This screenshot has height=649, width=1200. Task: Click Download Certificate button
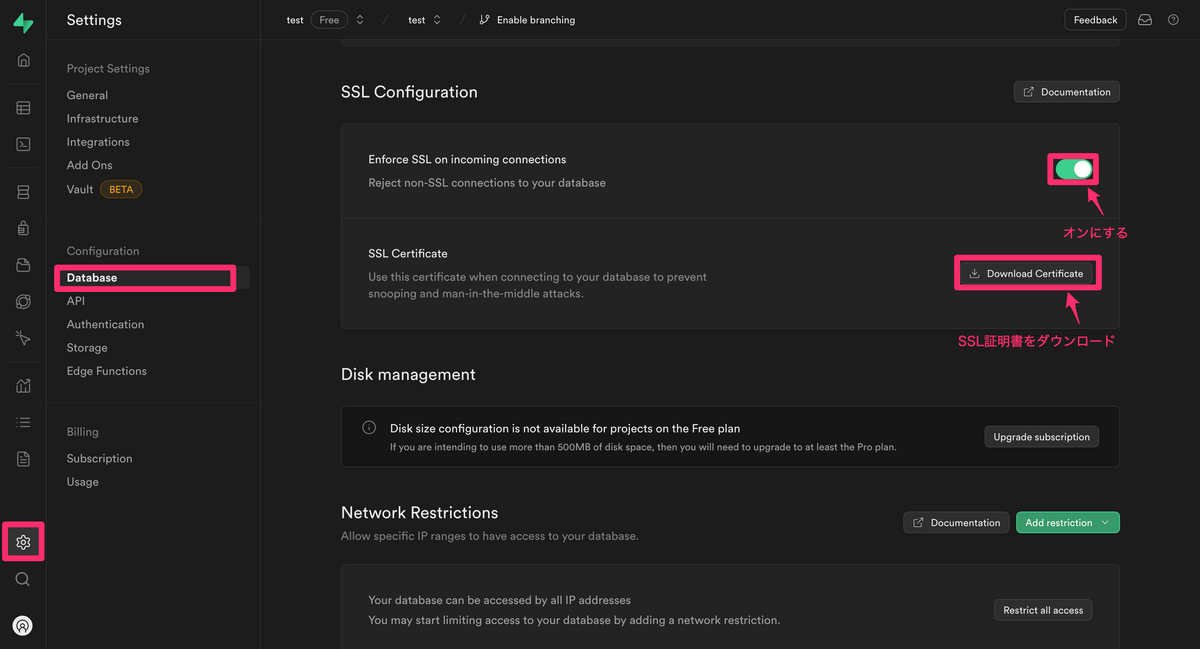tap(1026, 273)
